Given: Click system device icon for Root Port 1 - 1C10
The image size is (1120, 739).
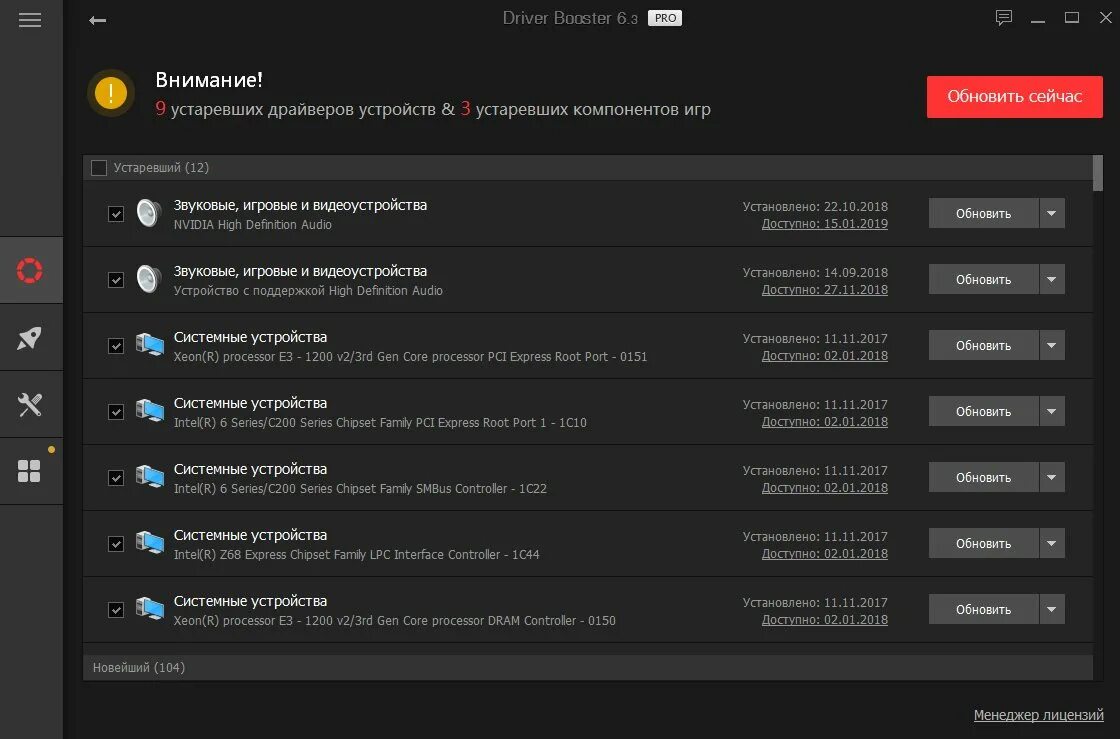Looking at the screenshot, I should tap(150, 411).
